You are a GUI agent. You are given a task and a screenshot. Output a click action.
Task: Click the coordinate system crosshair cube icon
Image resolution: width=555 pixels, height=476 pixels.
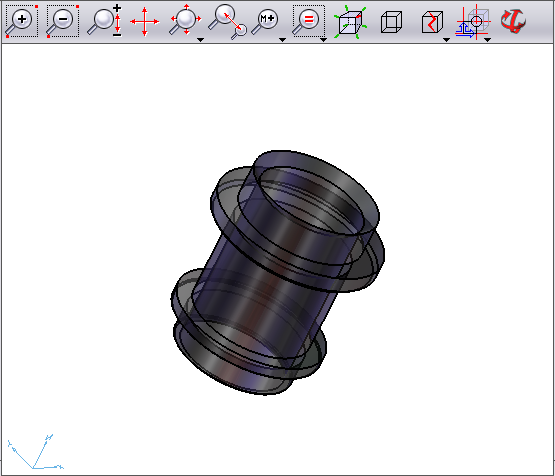(473, 22)
